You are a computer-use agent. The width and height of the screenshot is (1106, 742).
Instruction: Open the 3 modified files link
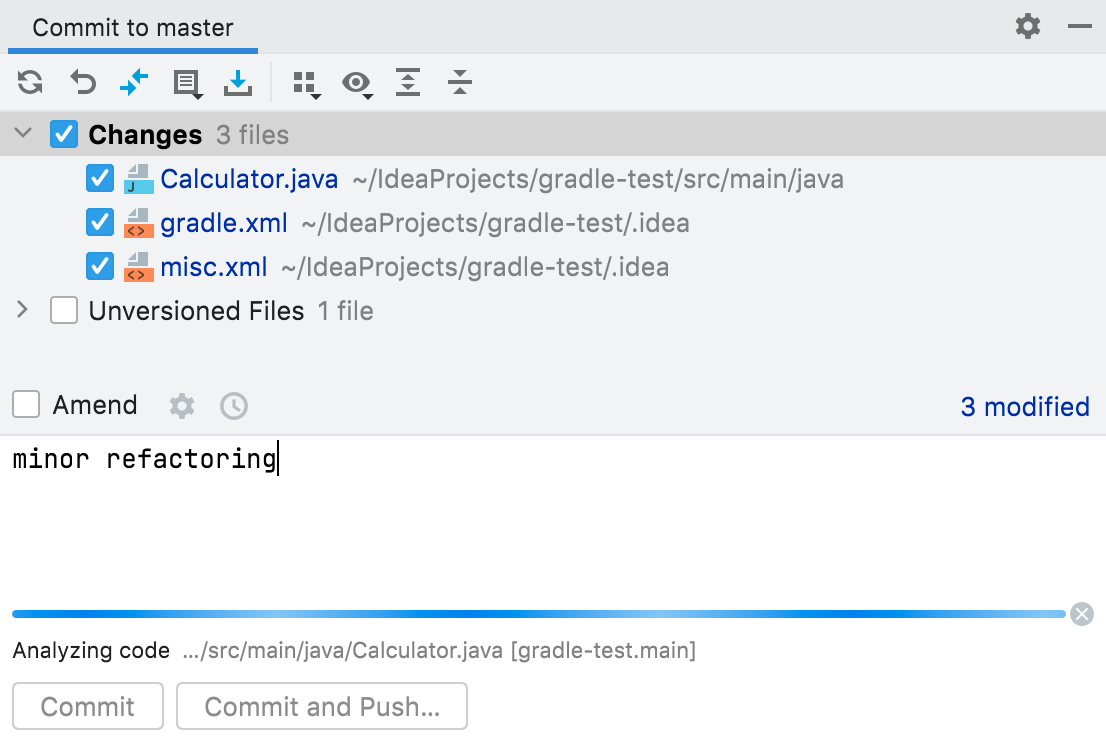pos(1024,406)
